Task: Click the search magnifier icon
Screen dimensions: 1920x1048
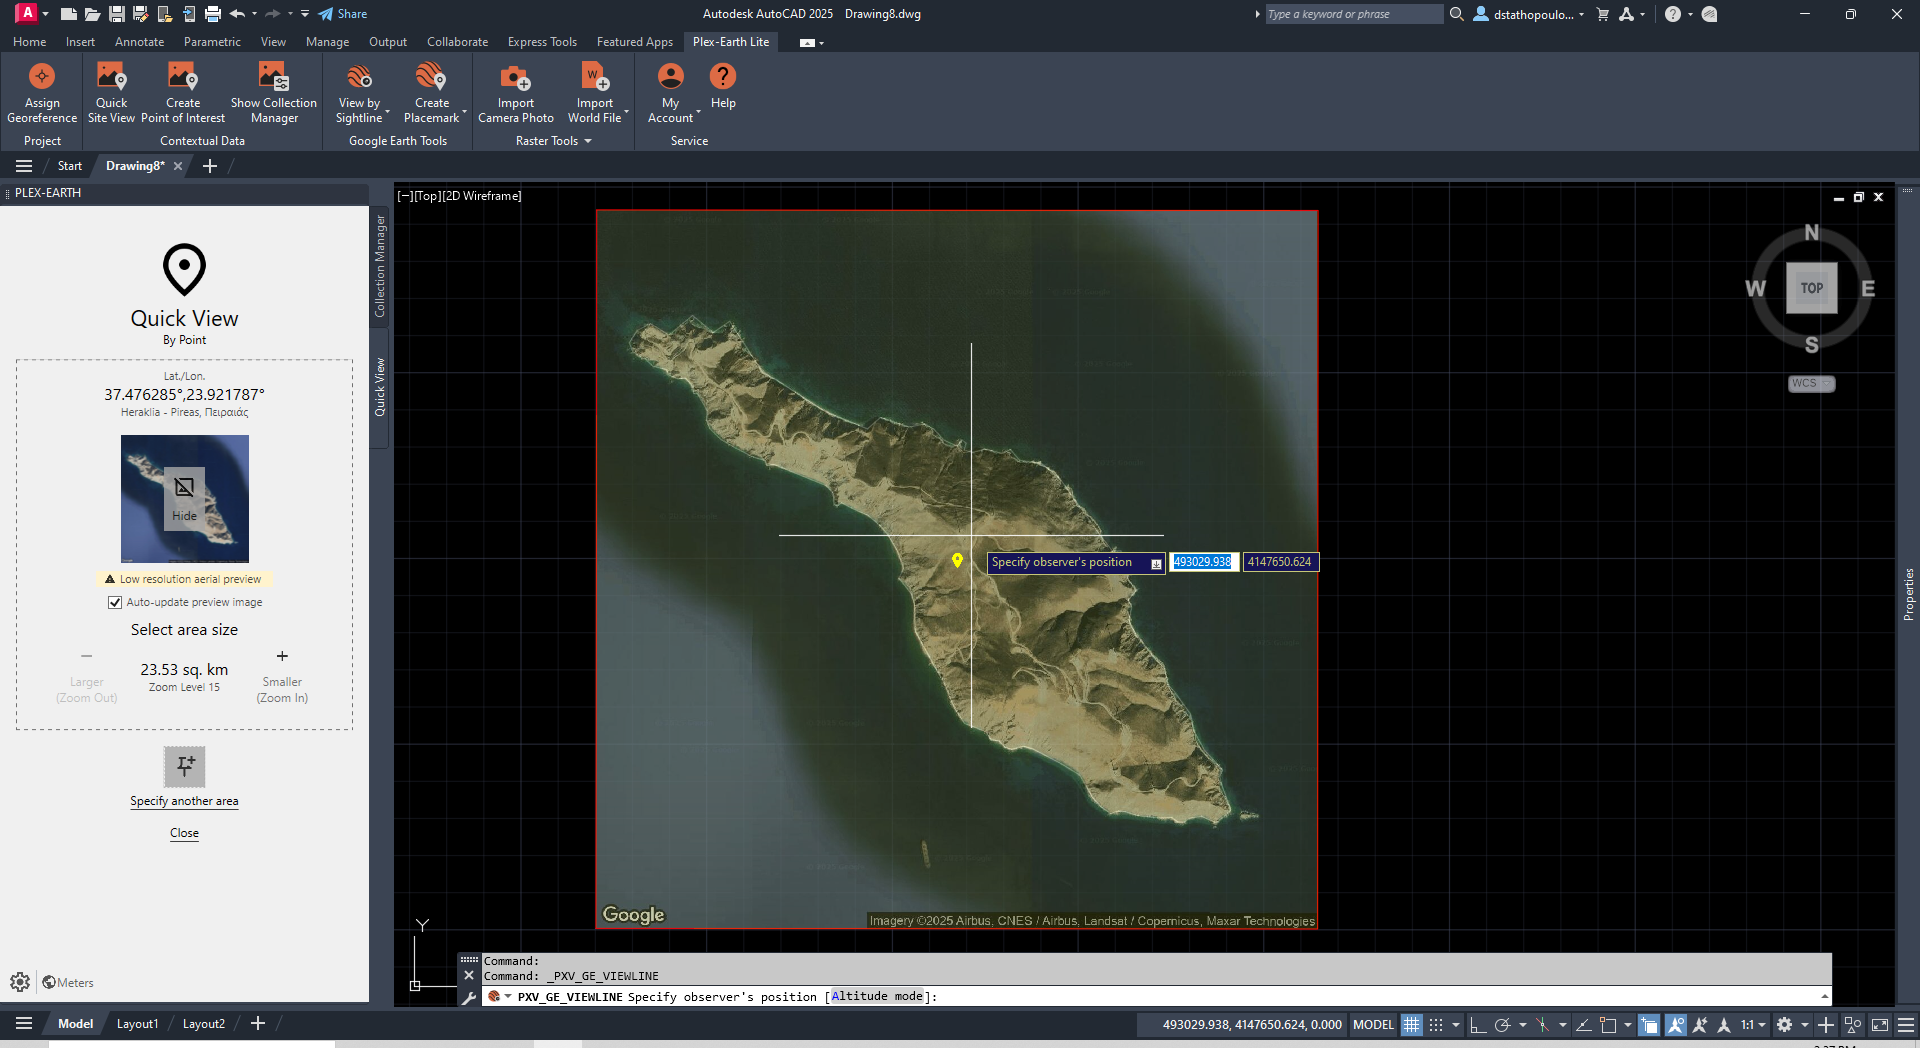Action: pyautogui.click(x=1457, y=14)
